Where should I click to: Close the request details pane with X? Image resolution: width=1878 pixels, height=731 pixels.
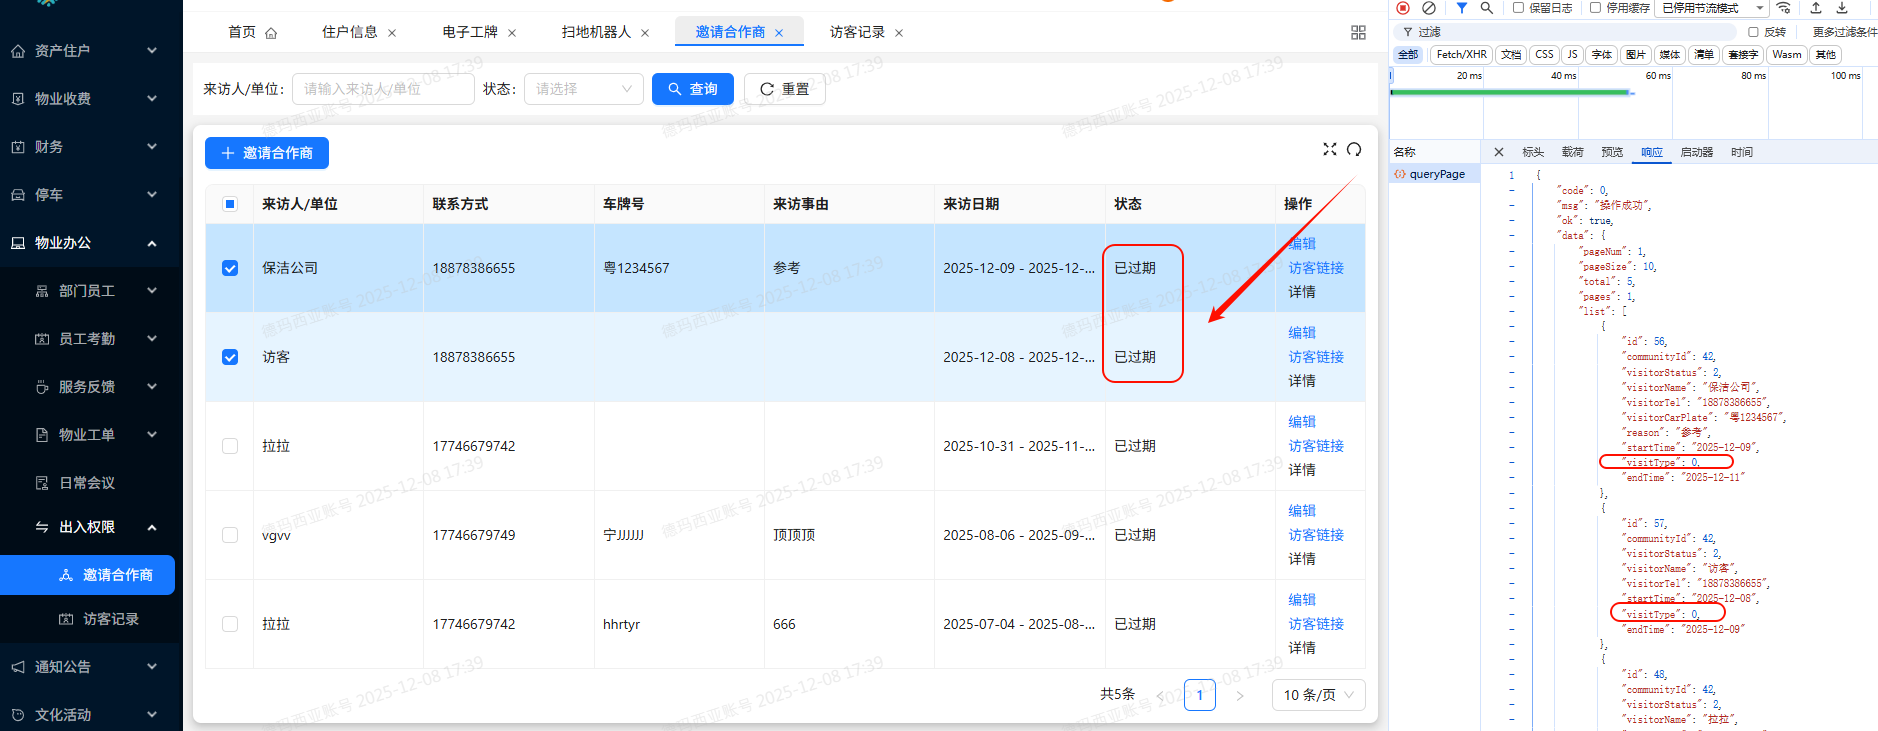(x=1498, y=152)
